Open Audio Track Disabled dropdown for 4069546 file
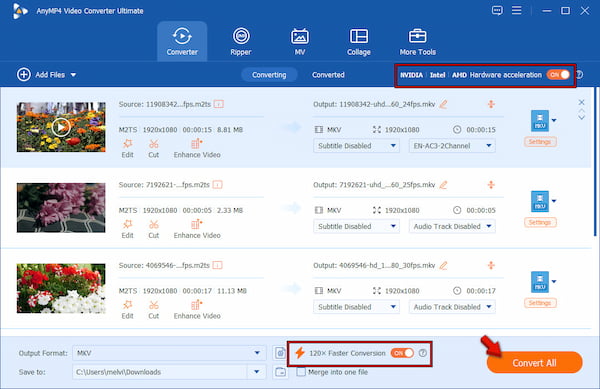The height and width of the screenshot is (389, 600). (452, 307)
